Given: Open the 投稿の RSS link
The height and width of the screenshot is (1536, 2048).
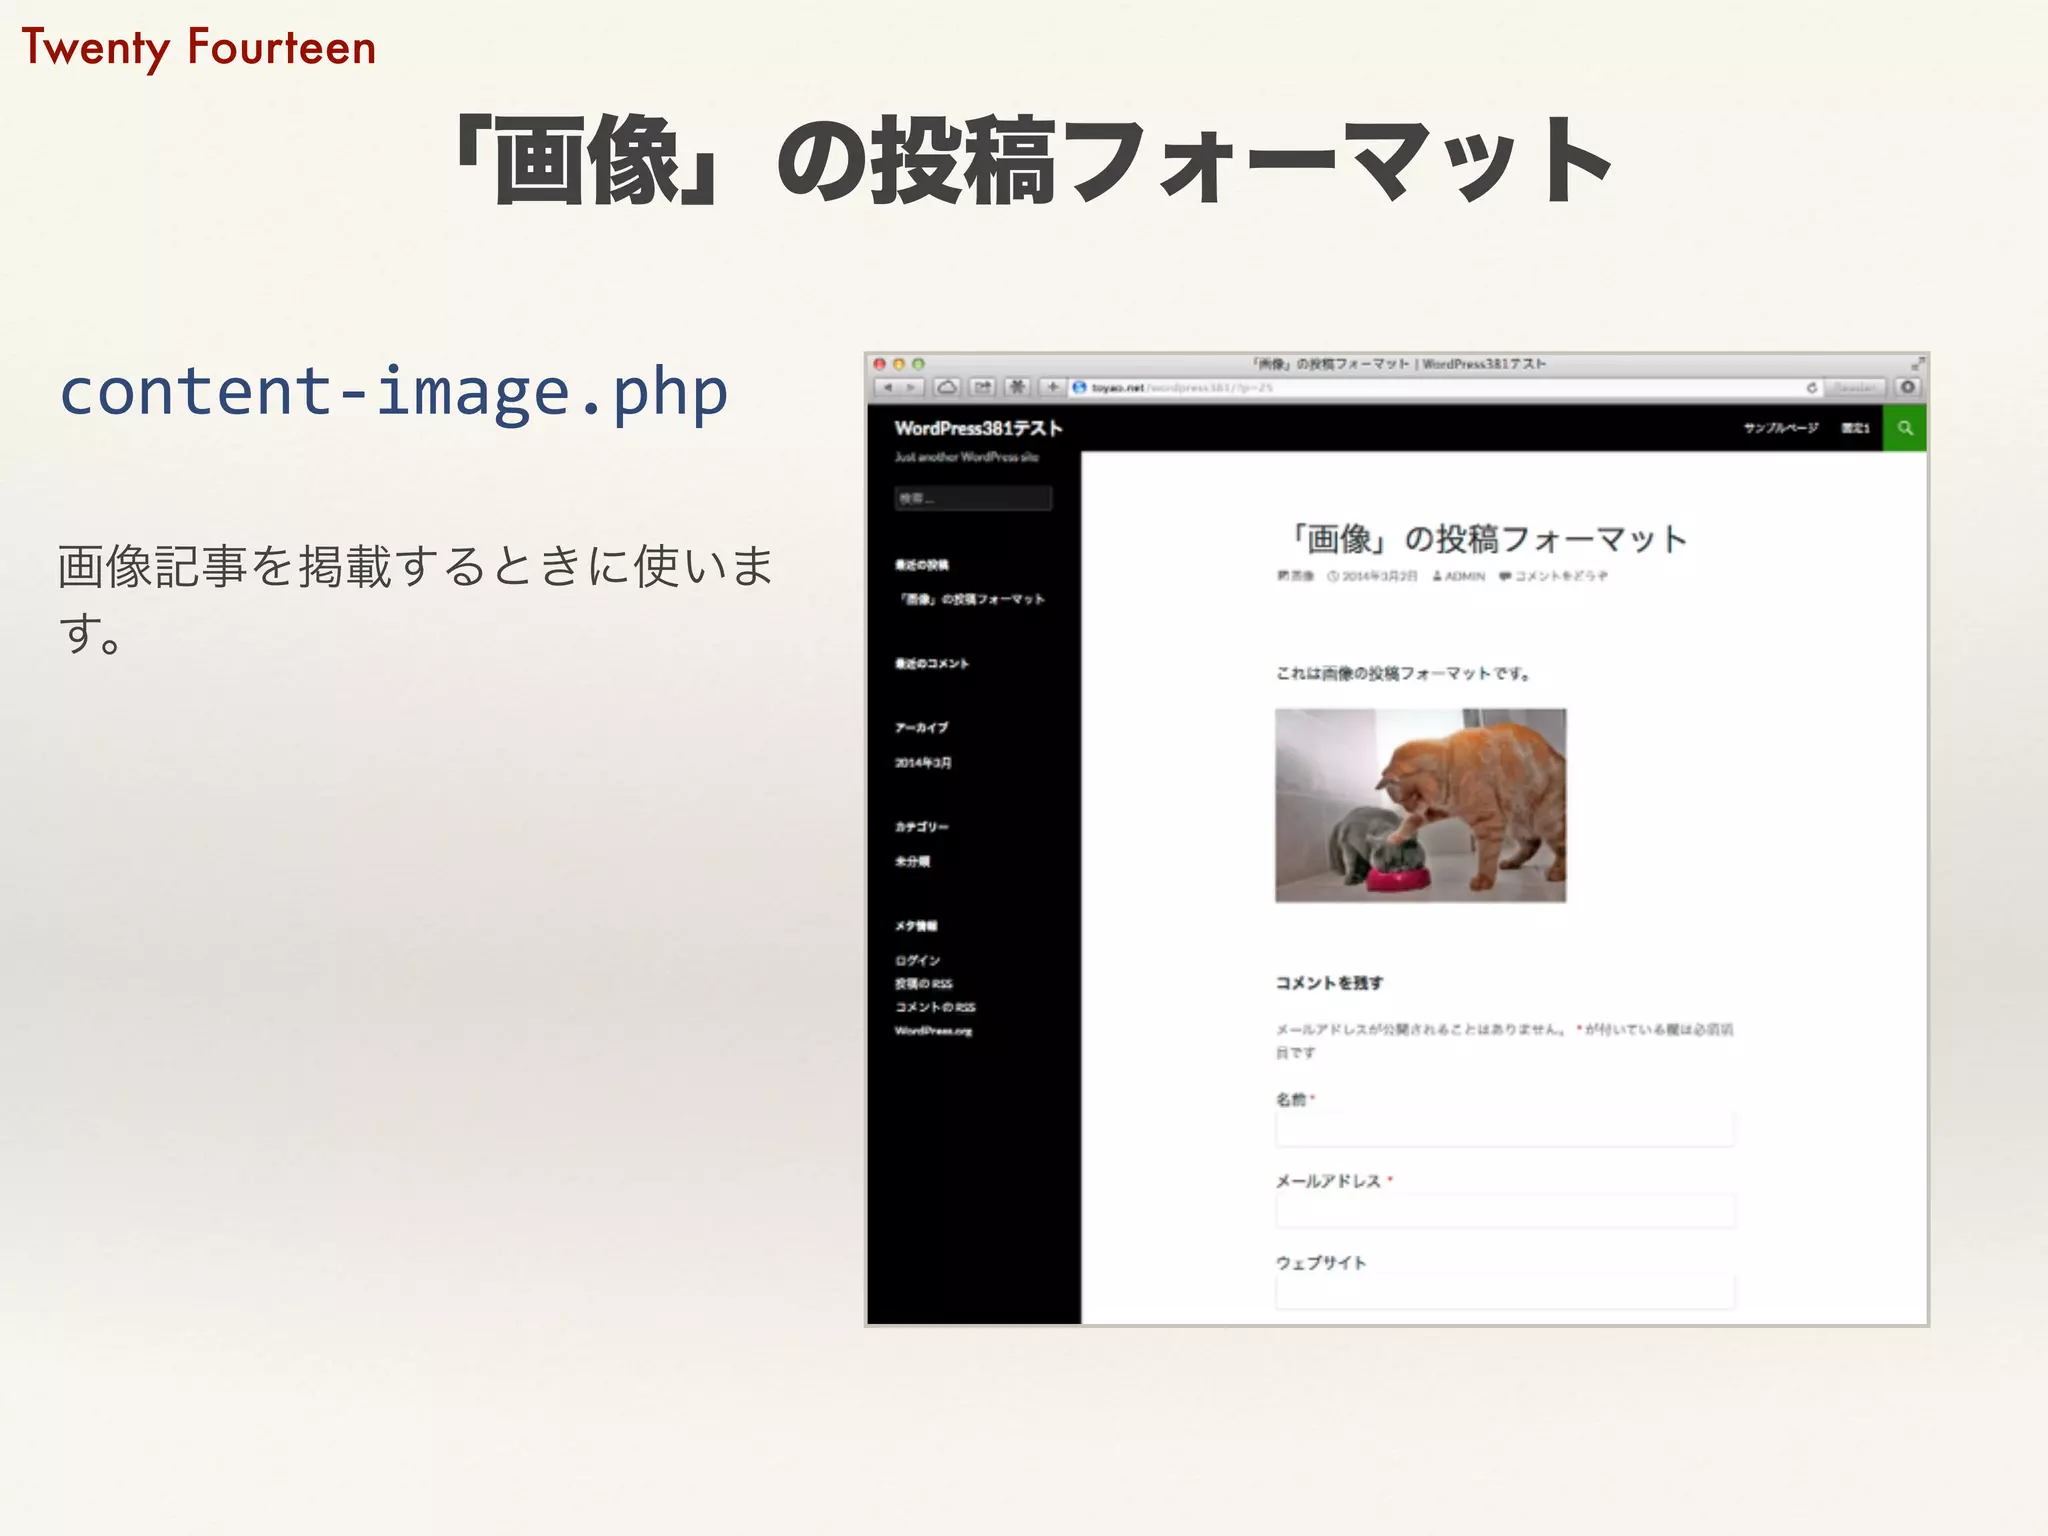Looking at the screenshot, I should click(924, 984).
